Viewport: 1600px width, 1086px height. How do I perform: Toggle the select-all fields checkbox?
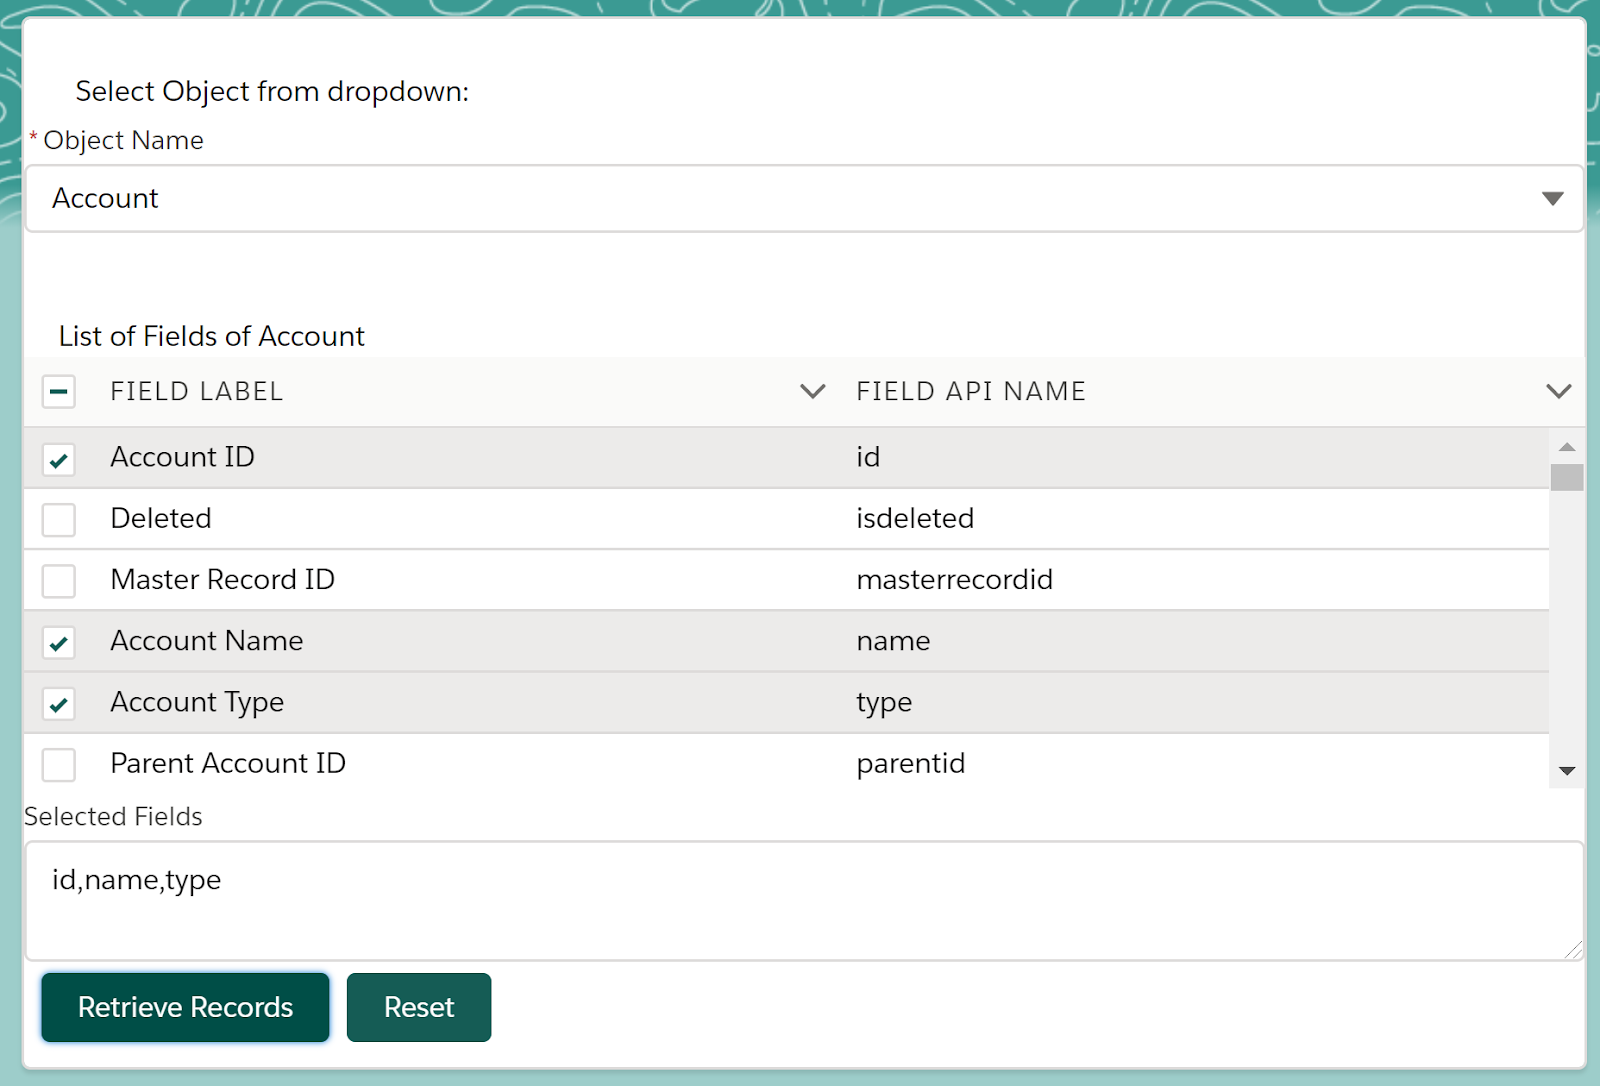point(59,391)
